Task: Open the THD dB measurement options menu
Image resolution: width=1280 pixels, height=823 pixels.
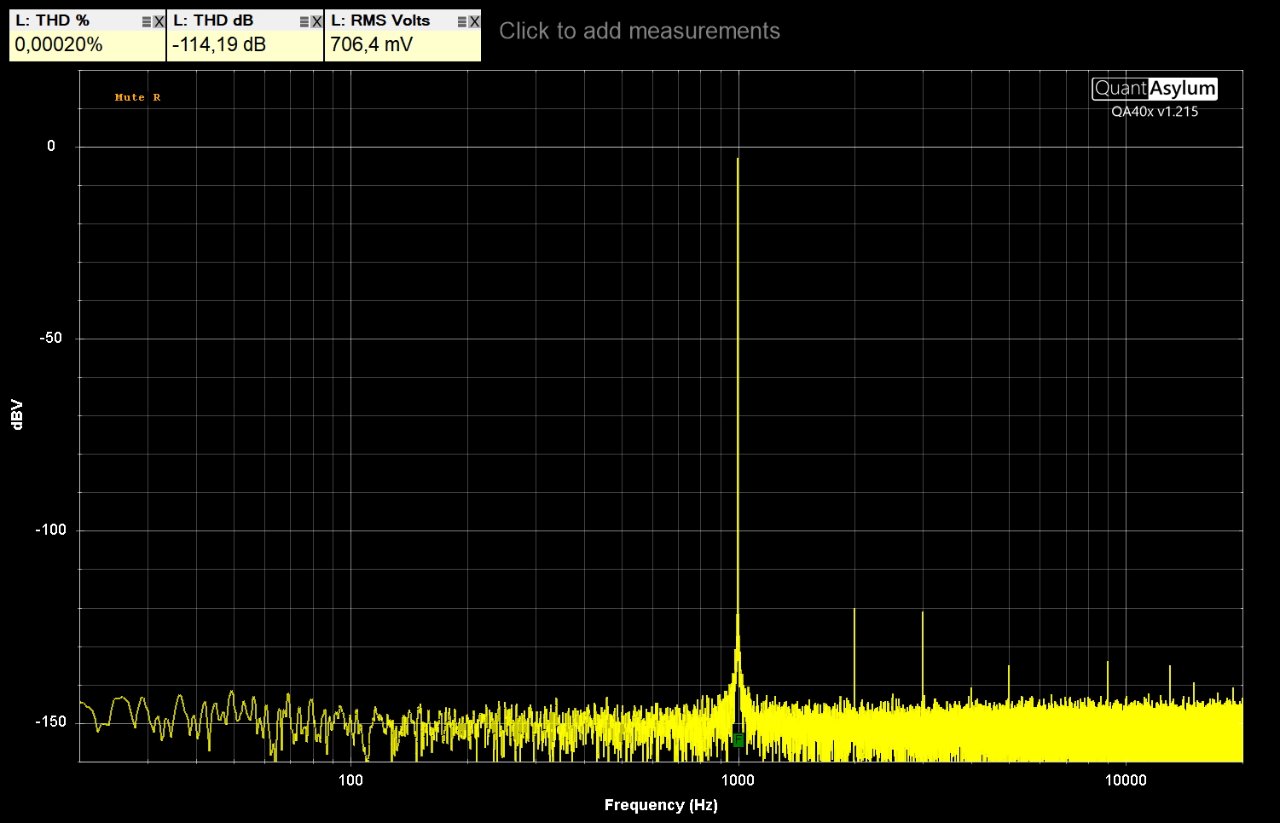Action: tap(304, 21)
